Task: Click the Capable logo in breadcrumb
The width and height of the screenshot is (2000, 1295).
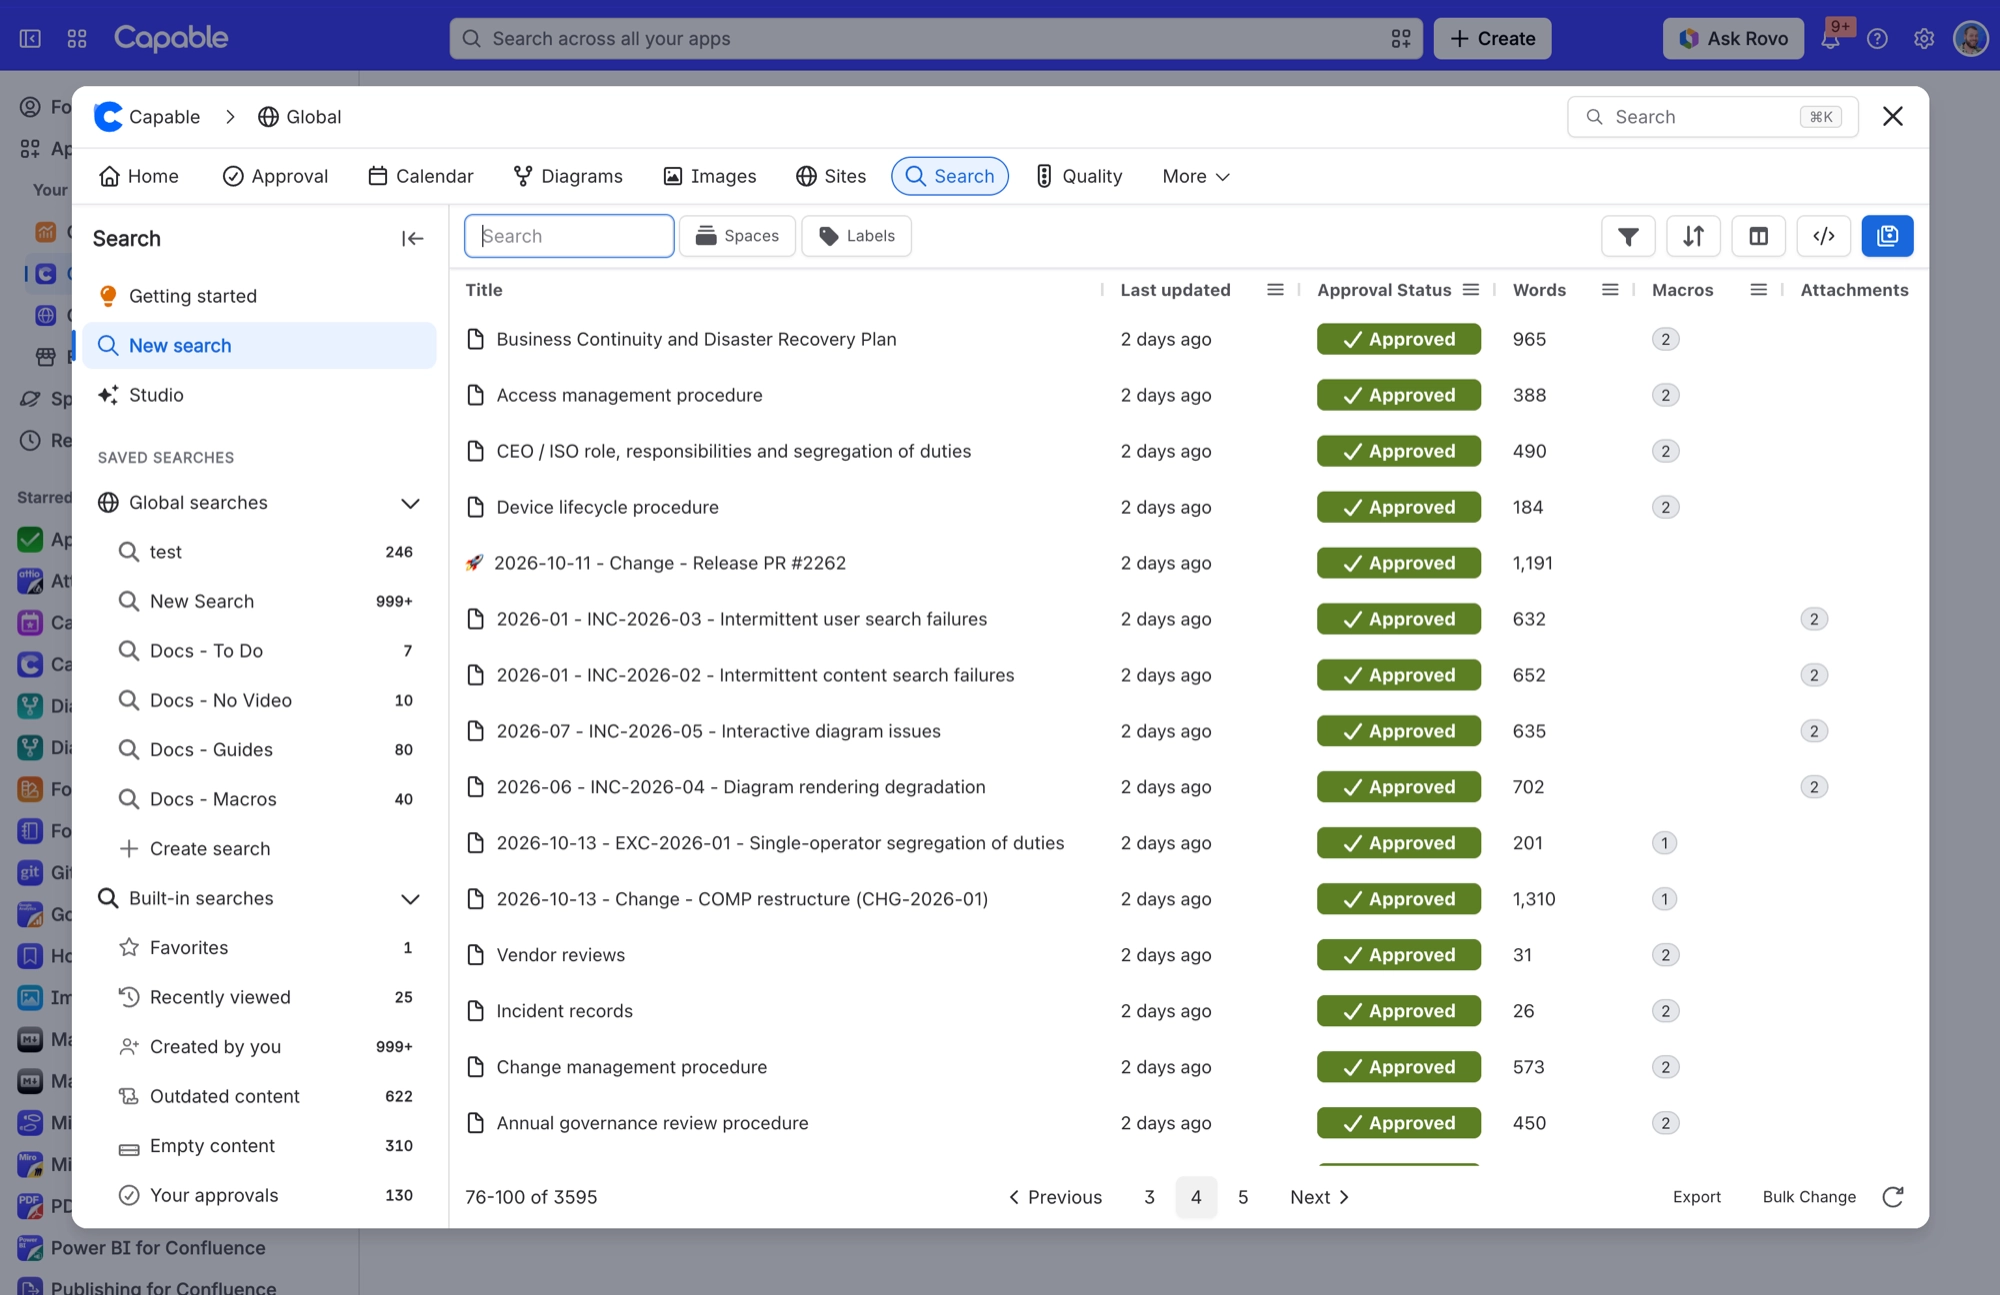Action: [x=108, y=117]
